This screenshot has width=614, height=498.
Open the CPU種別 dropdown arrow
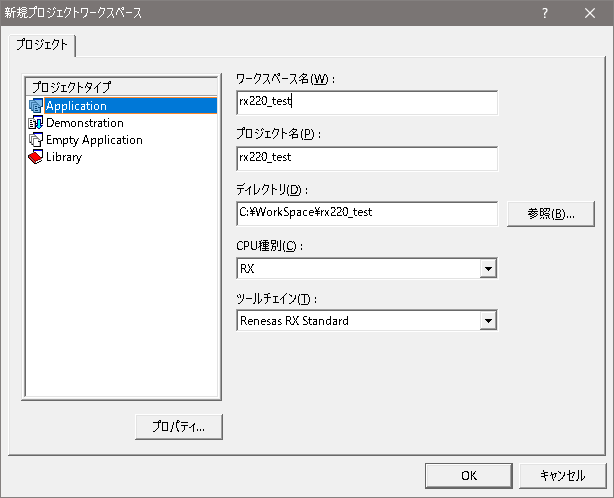(488, 269)
